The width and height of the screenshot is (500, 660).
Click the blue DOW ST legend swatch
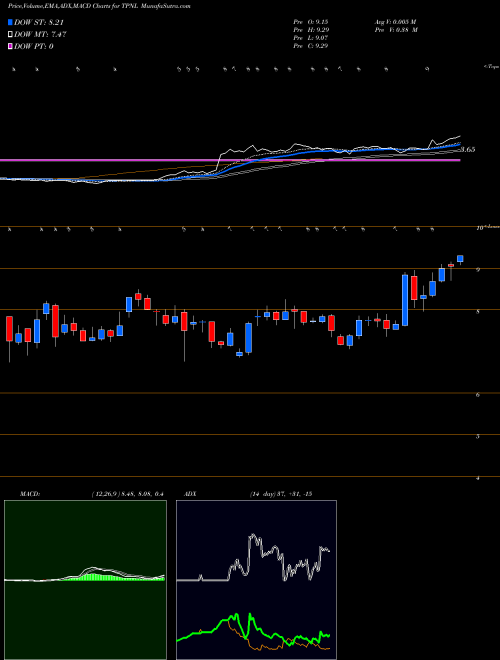(x=10, y=22)
